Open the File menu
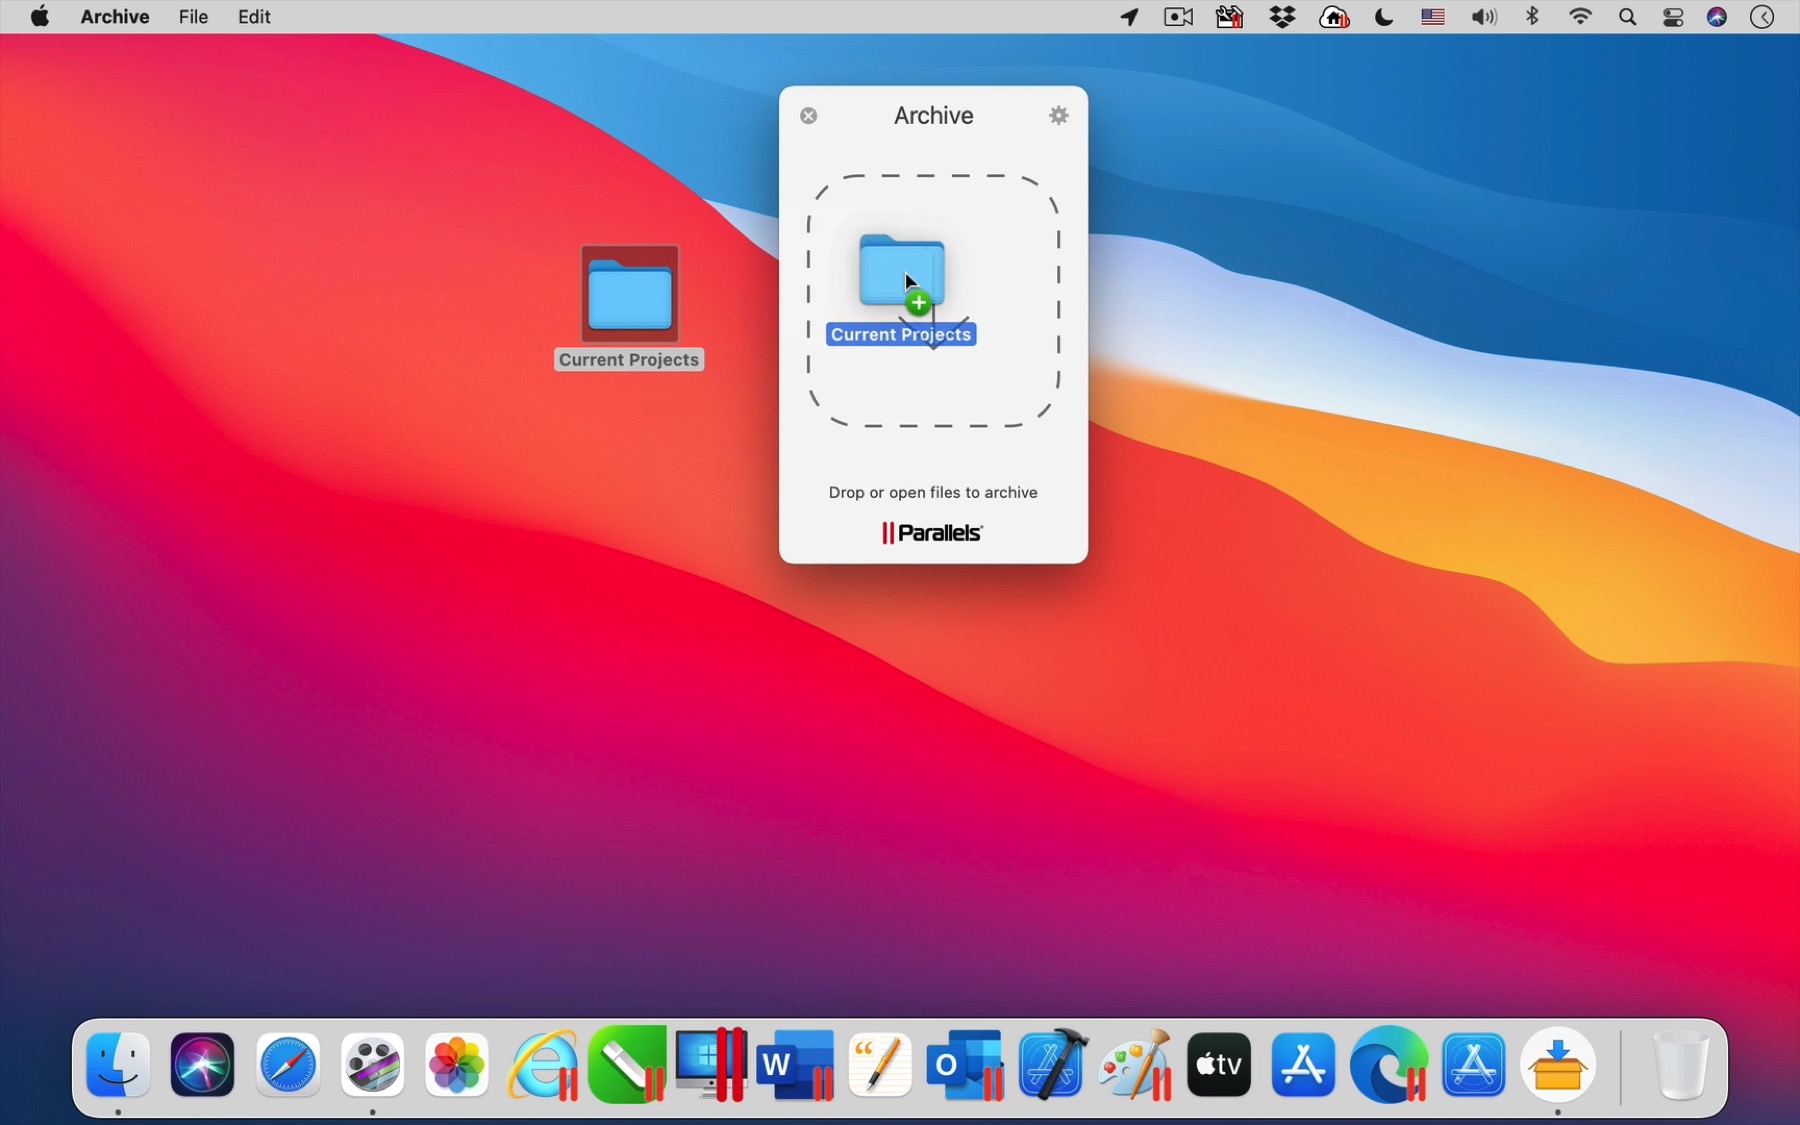This screenshot has width=1800, height=1125. (193, 16)
